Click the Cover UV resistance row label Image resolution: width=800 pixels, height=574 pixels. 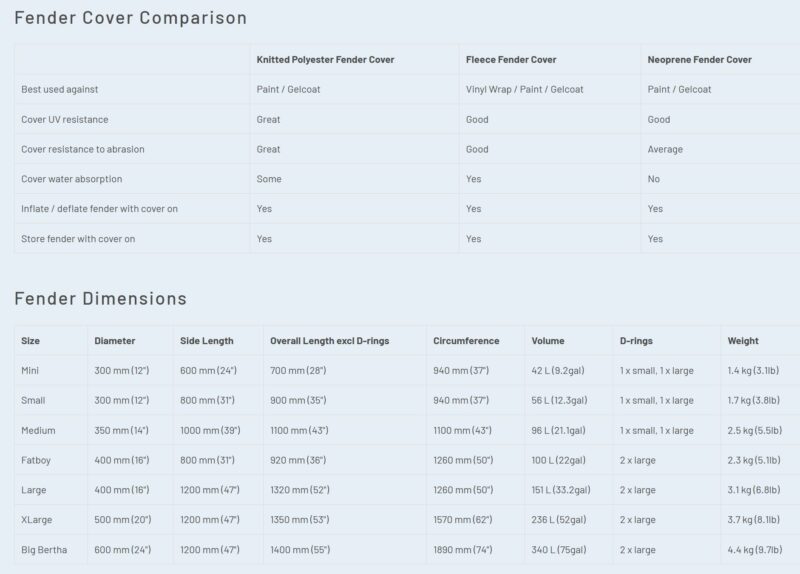coord(65,119)
